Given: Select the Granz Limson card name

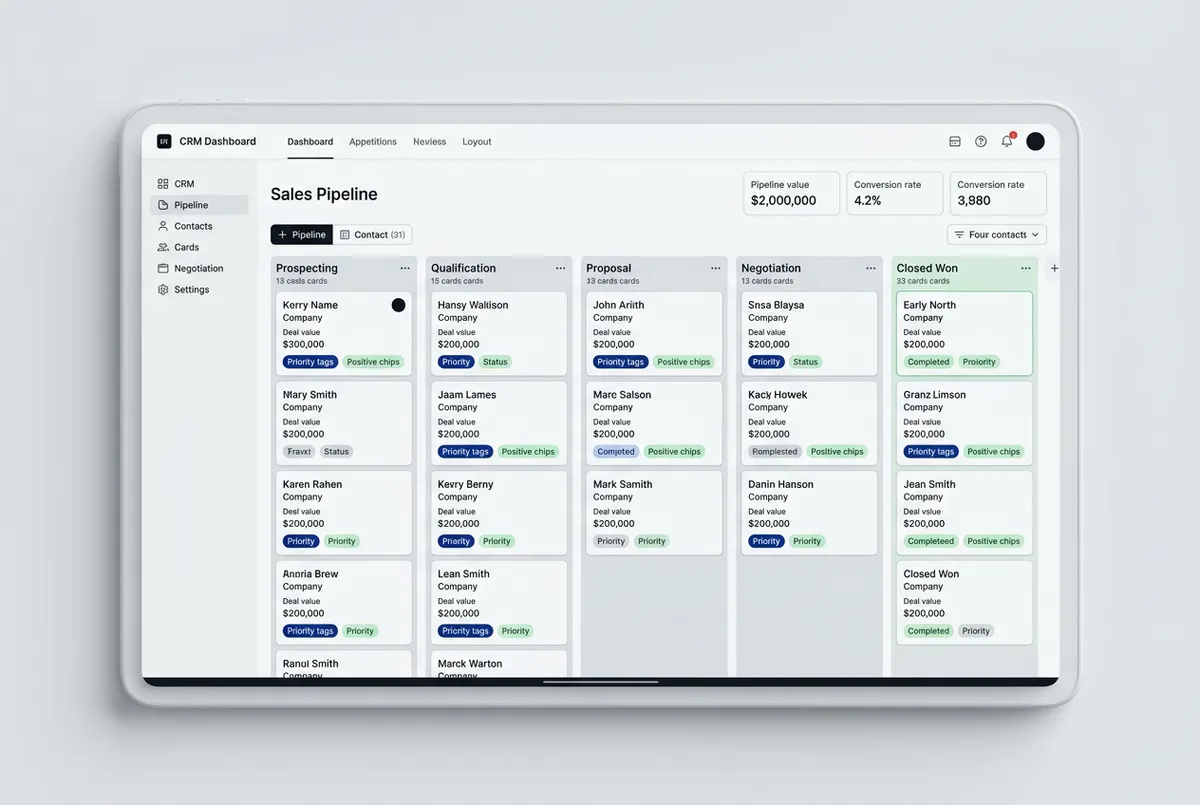Looking at the screenshot, I should tap(935, 395).
